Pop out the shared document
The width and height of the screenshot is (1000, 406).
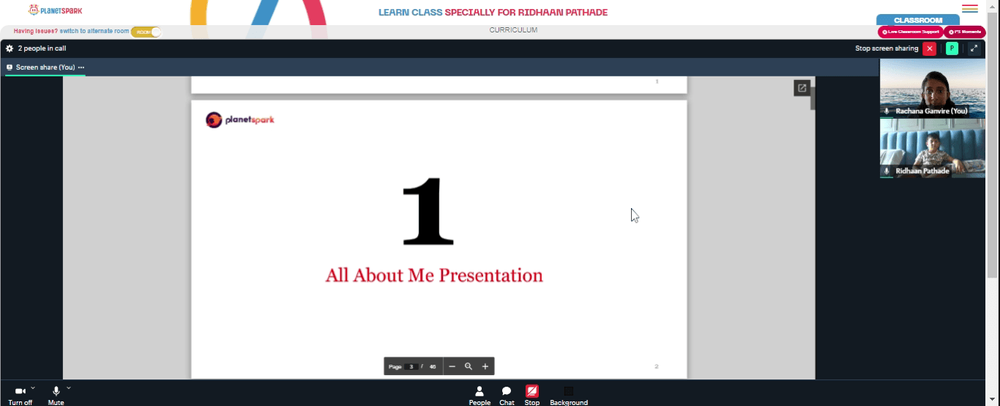click(802, 88)
